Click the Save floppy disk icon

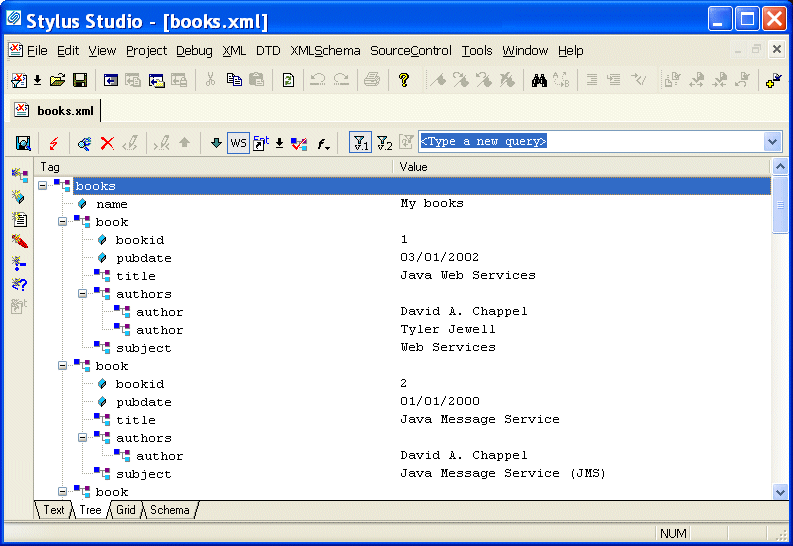coord(80,80)
